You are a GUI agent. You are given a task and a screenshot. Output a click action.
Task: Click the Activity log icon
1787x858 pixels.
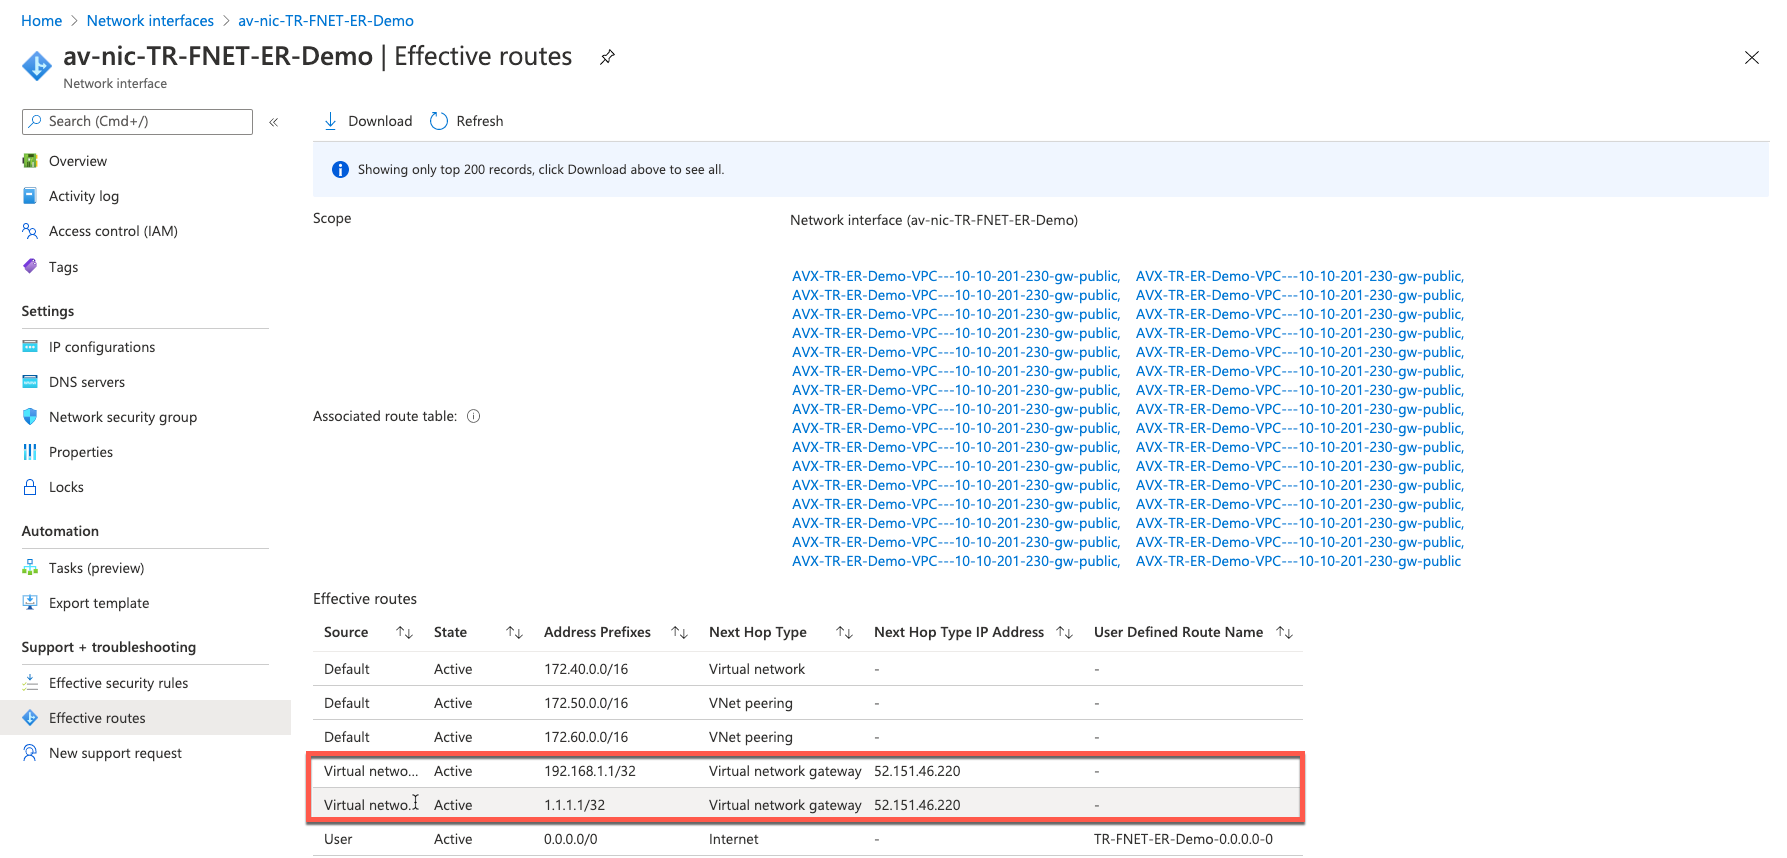[30, 196]
